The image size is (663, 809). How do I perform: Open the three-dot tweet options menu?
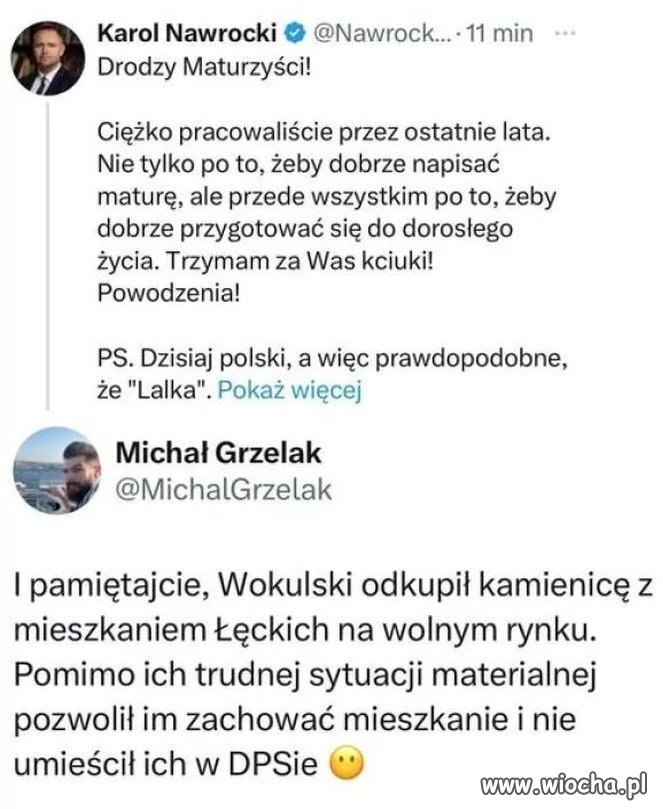click(565, 34)
